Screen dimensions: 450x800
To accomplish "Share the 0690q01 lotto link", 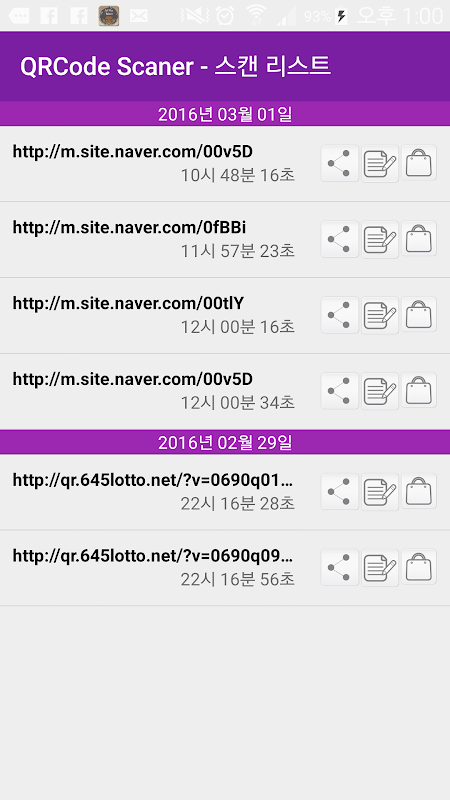I will [x=340, y=491].
